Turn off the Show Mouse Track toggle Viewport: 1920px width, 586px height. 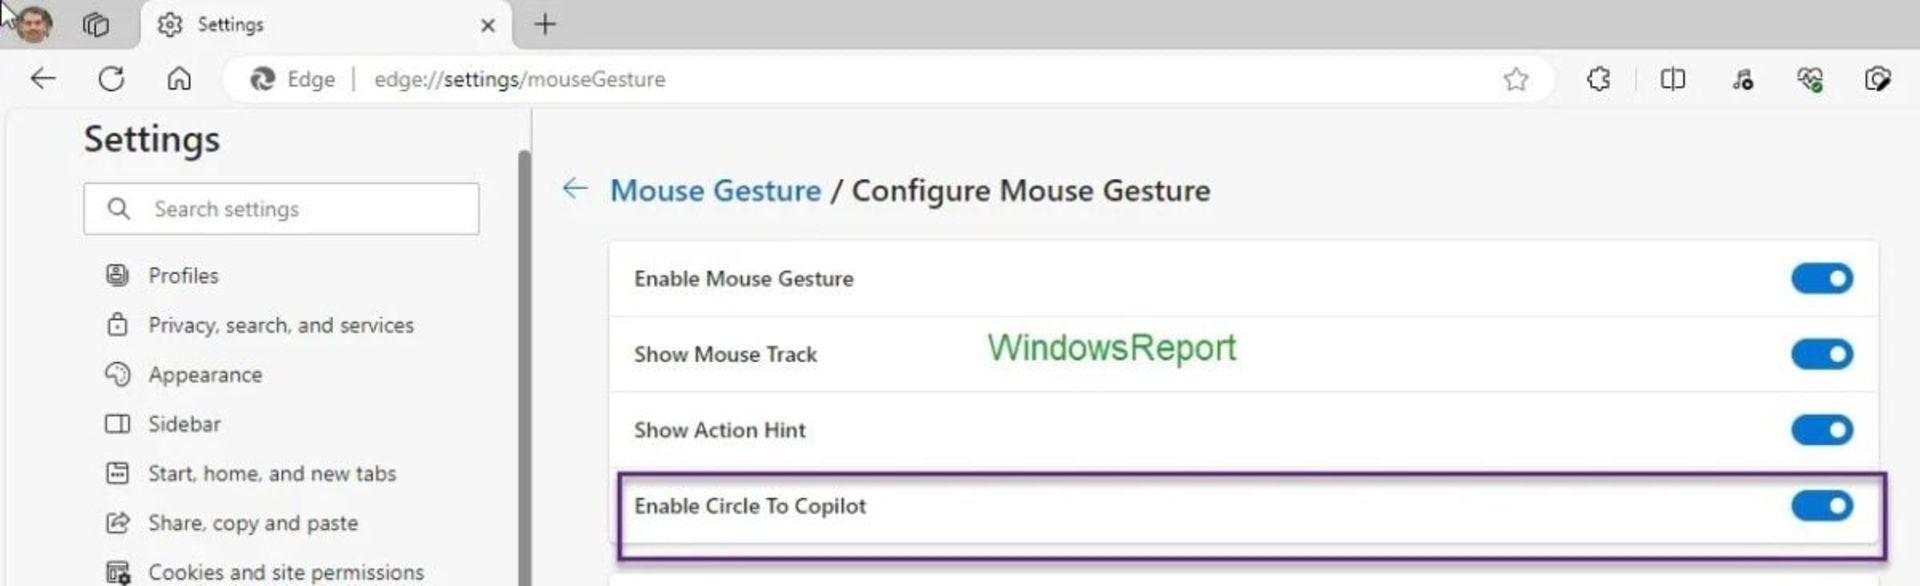[x=1821, y=354]
